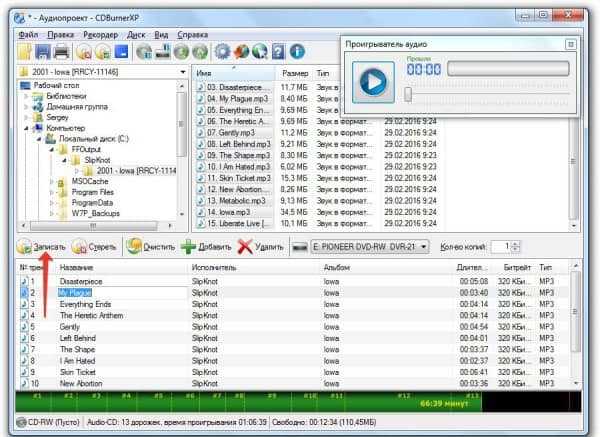The height and width of the screenshot is (437, 600).
Task: Select track New Abortion in the compilation
Action: [81, 383]
